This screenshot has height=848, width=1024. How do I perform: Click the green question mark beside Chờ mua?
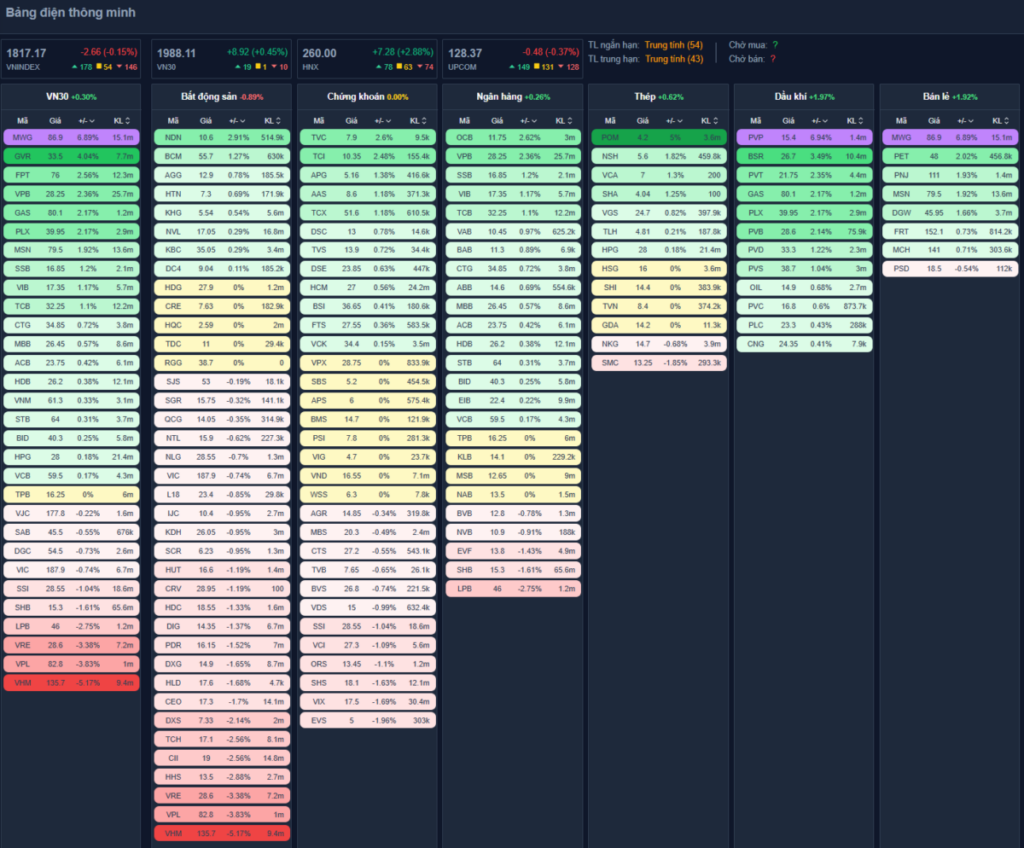775,45
